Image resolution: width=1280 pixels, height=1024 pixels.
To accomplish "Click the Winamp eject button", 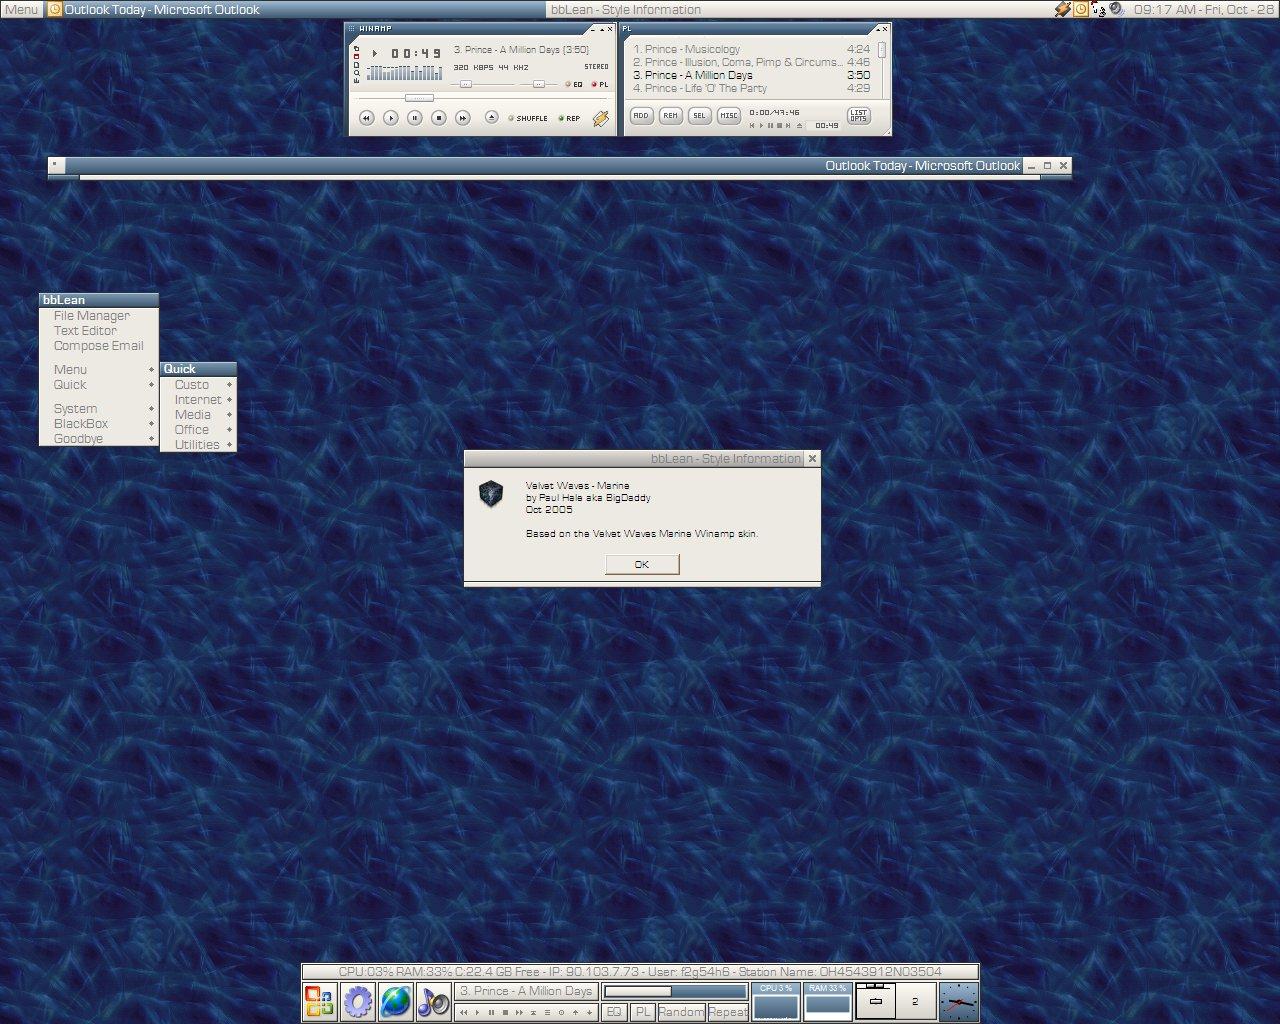I will pos(491,118).
